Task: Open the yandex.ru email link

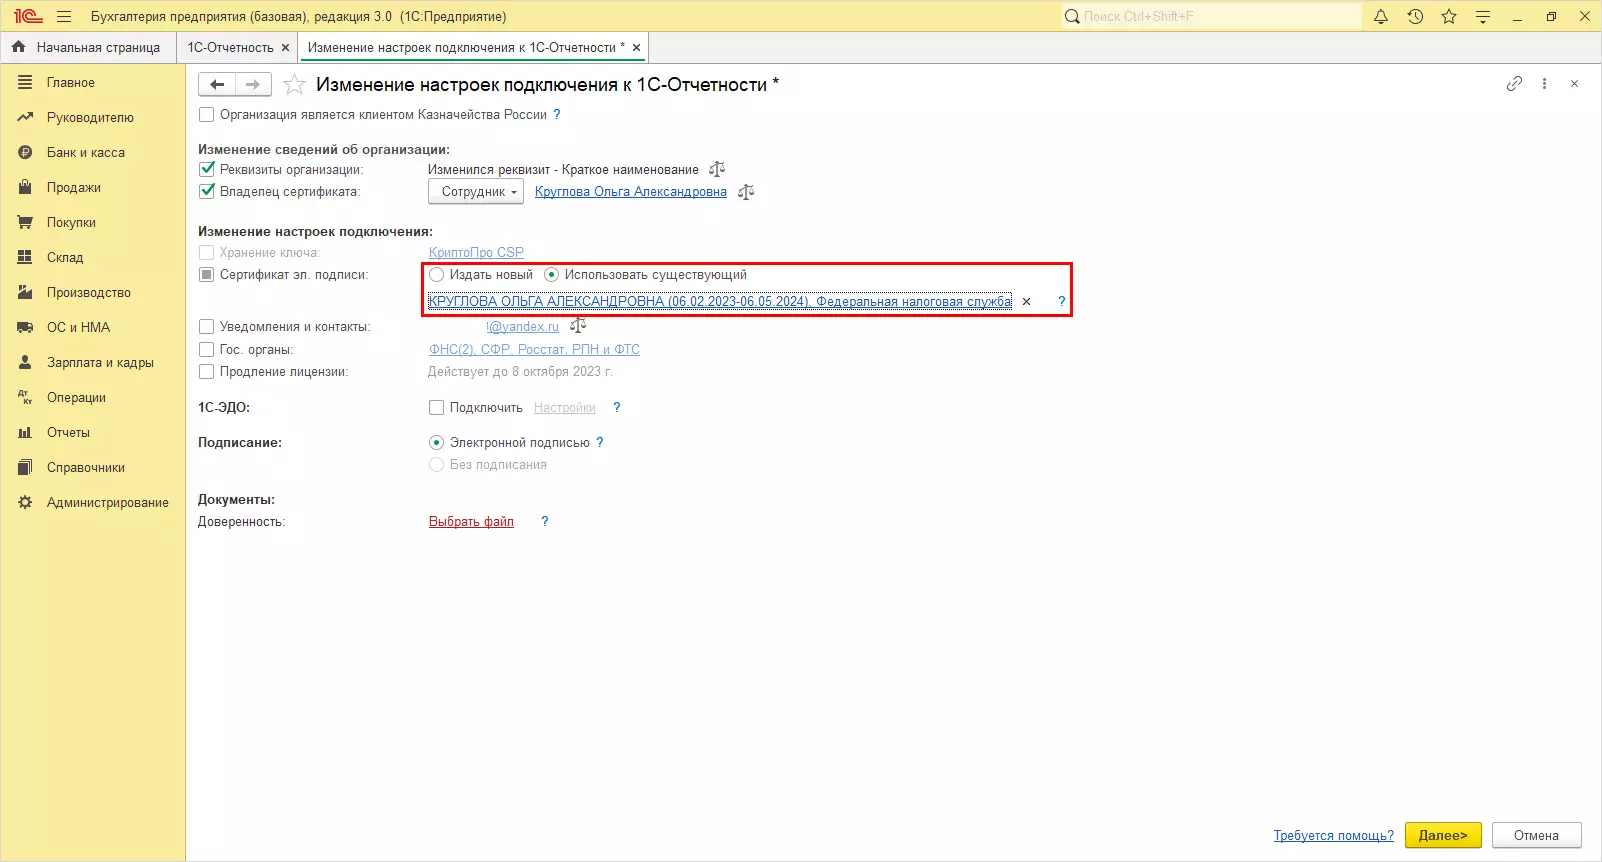Action: pyautogui.click(x=523, y=326)
